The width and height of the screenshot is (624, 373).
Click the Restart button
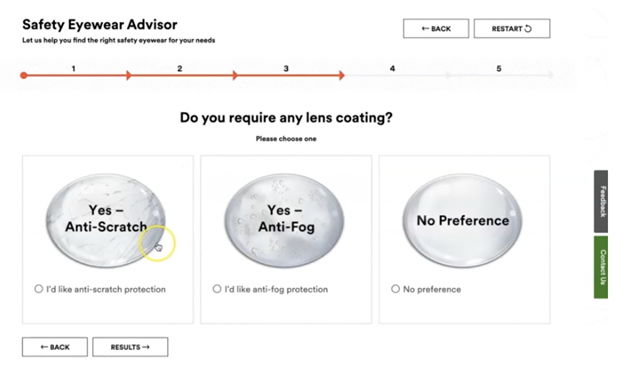[x=512, y=28]
